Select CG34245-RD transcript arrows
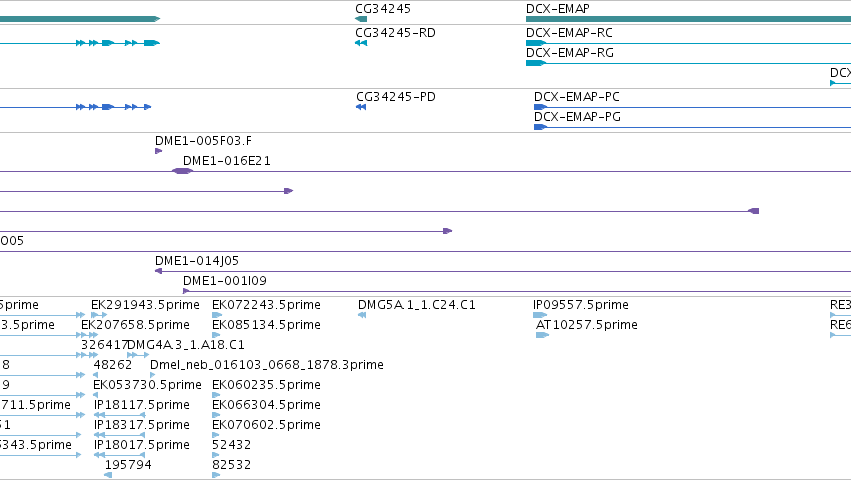This screenshot has height=480, width=851. click(361, 43)
